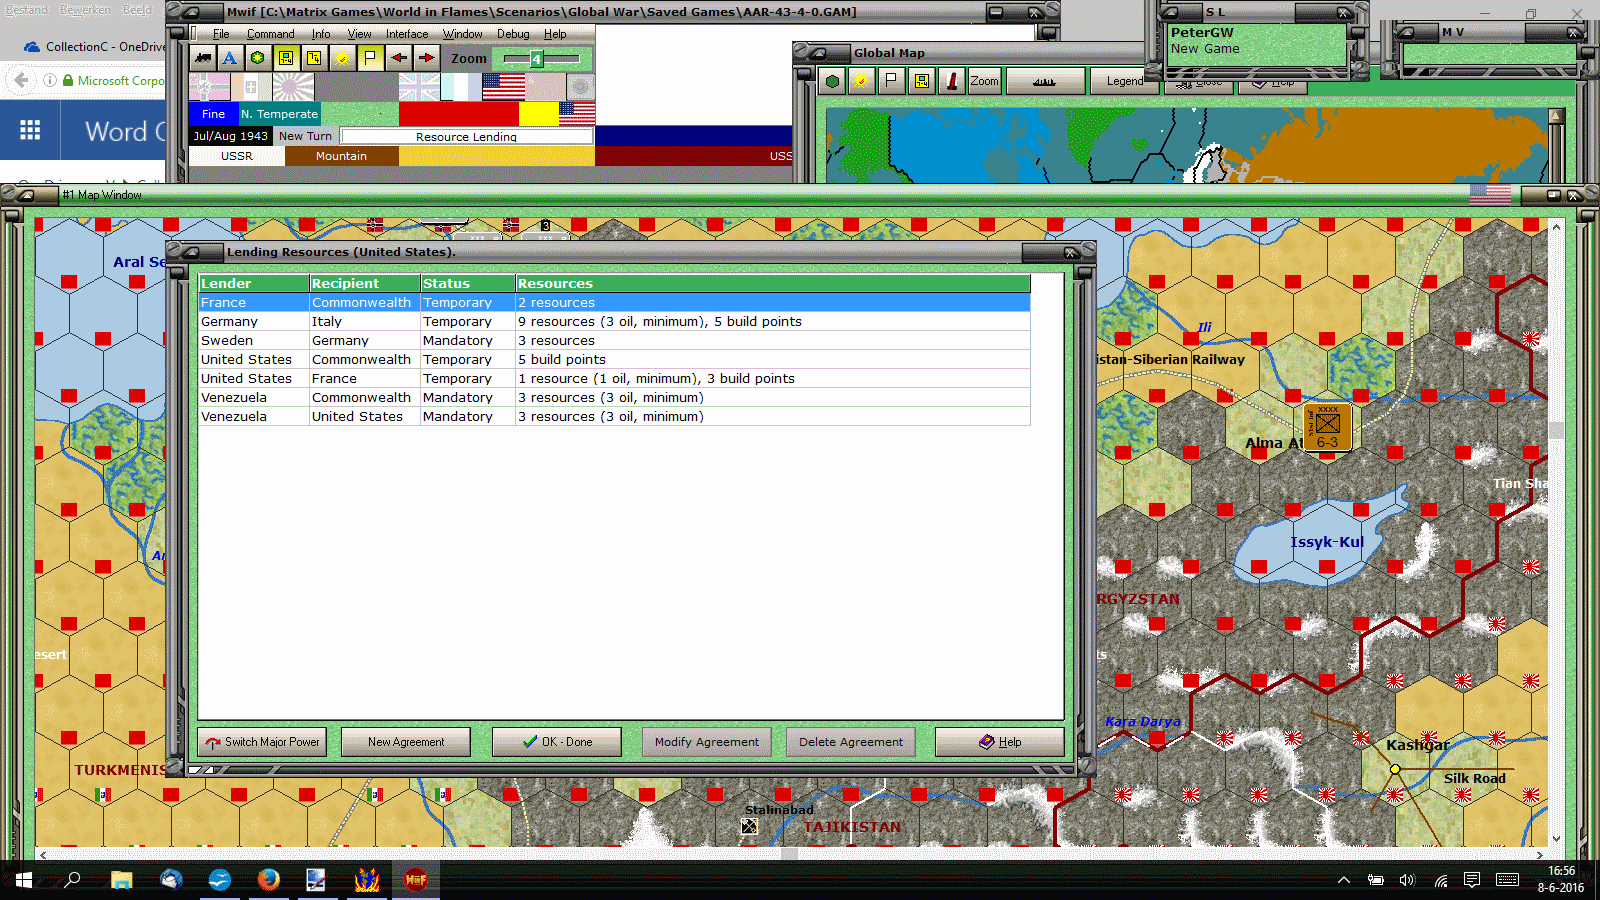
Task: Toggle the white flag icon in main toolbar
Action: tap(370, 58)
